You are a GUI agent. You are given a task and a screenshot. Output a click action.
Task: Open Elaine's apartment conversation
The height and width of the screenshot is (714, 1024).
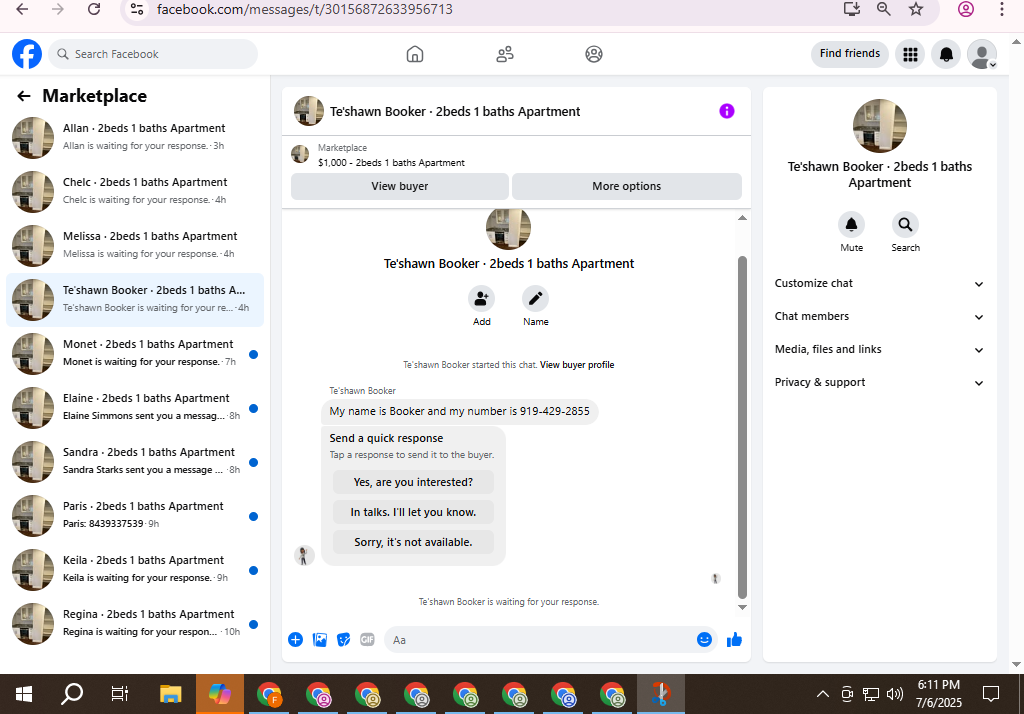[135, 408]
